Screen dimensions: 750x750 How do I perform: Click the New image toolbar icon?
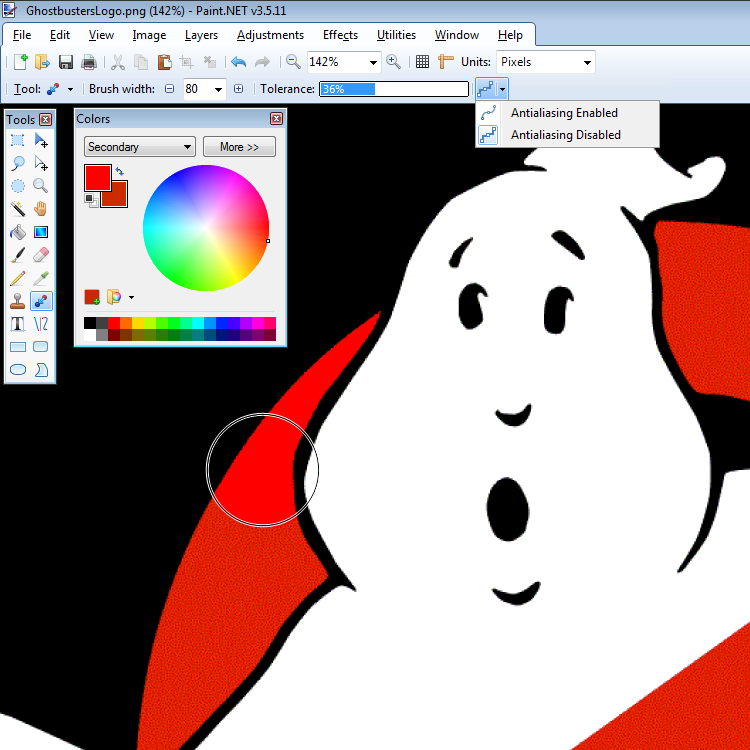coord(21,62)
